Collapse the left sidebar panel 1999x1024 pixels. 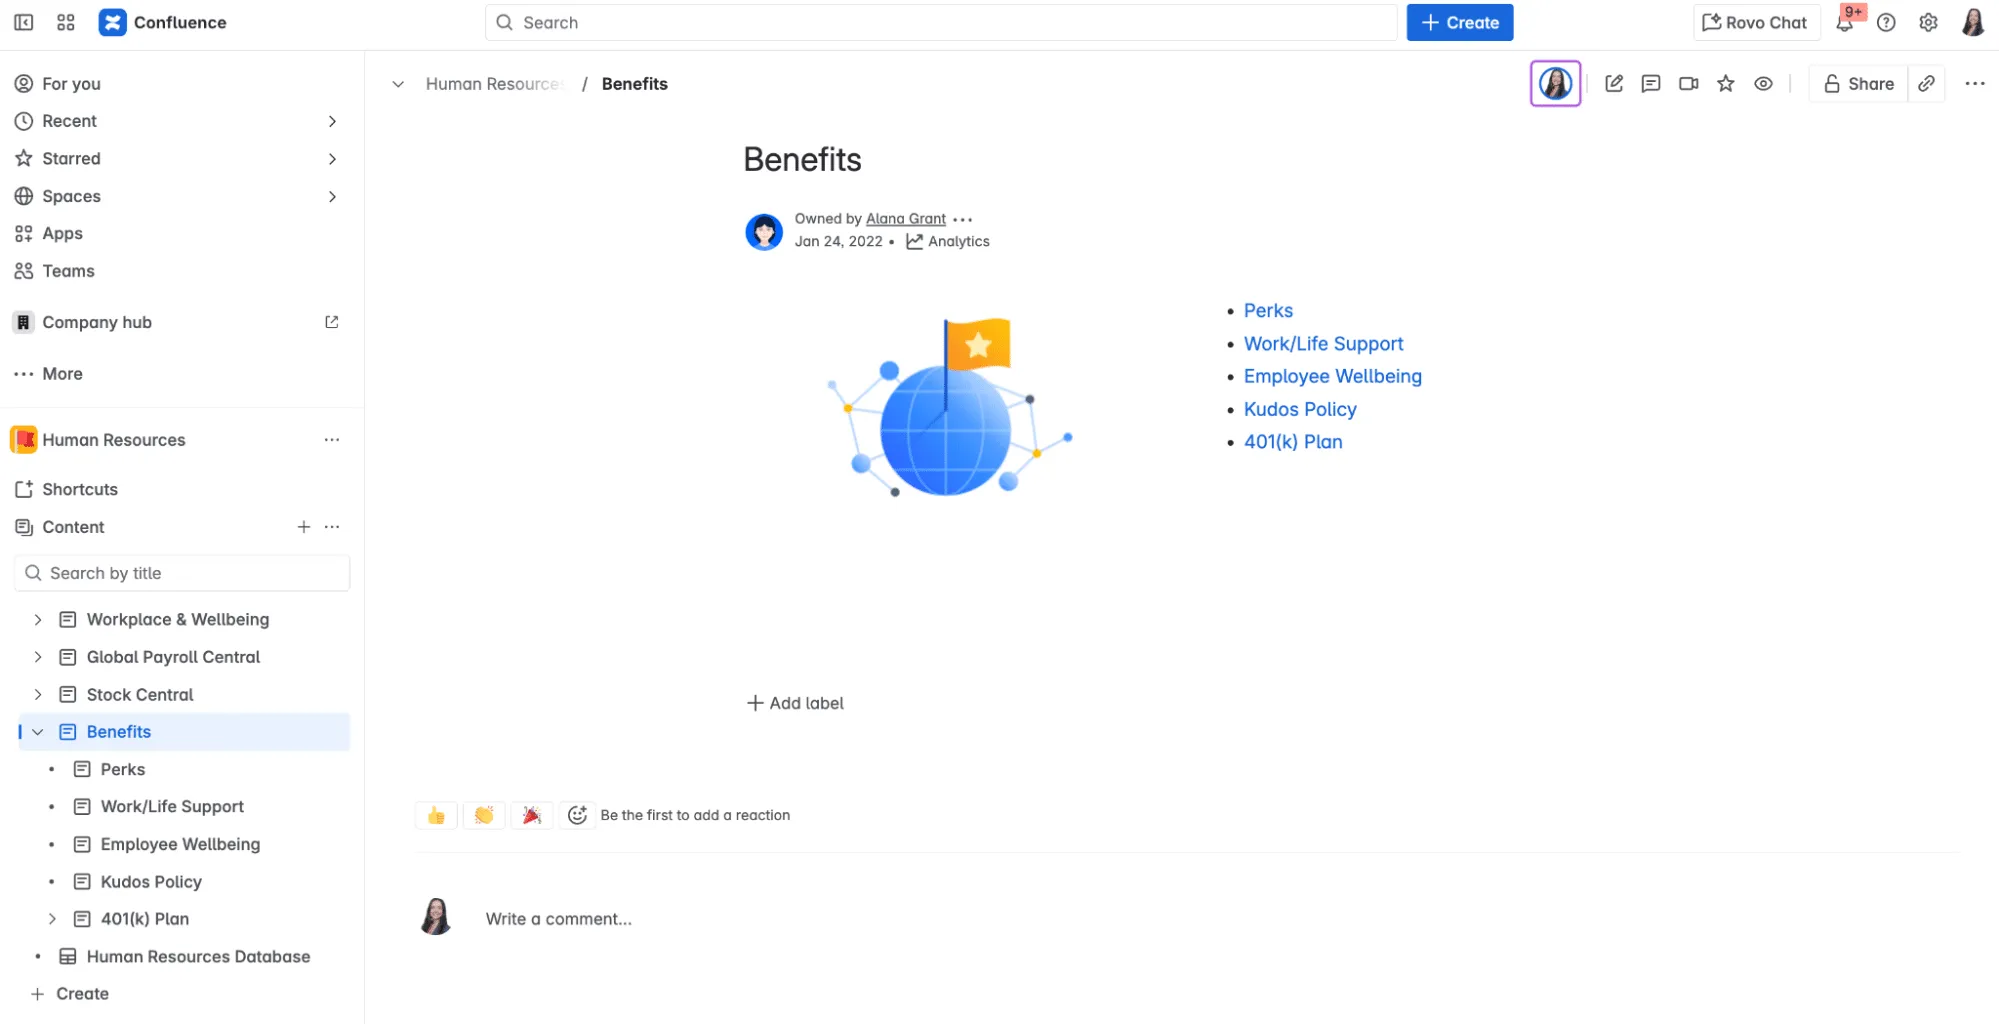coord(24,23)
